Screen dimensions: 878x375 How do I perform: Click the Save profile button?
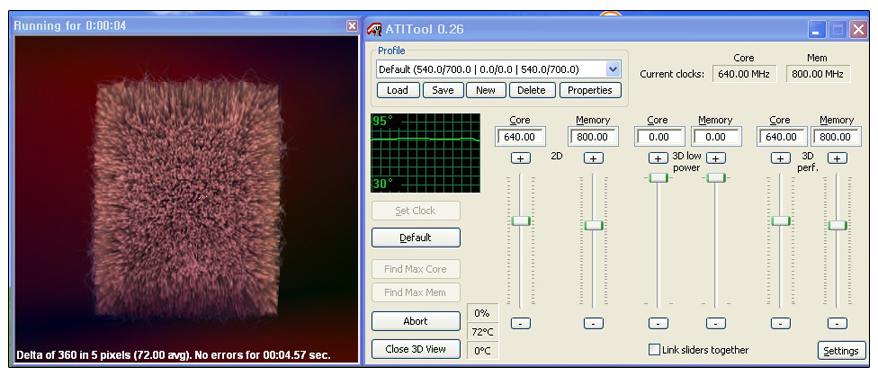443,90
